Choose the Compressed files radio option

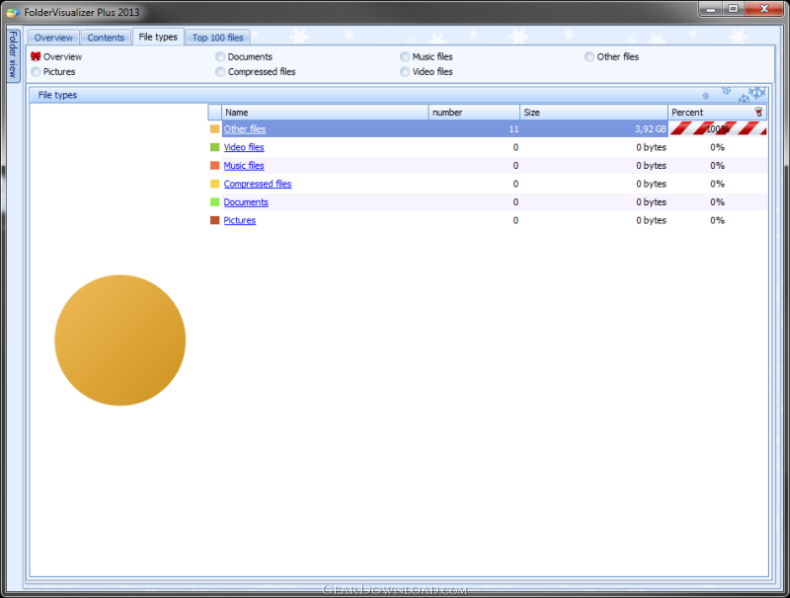coord(255,72)
